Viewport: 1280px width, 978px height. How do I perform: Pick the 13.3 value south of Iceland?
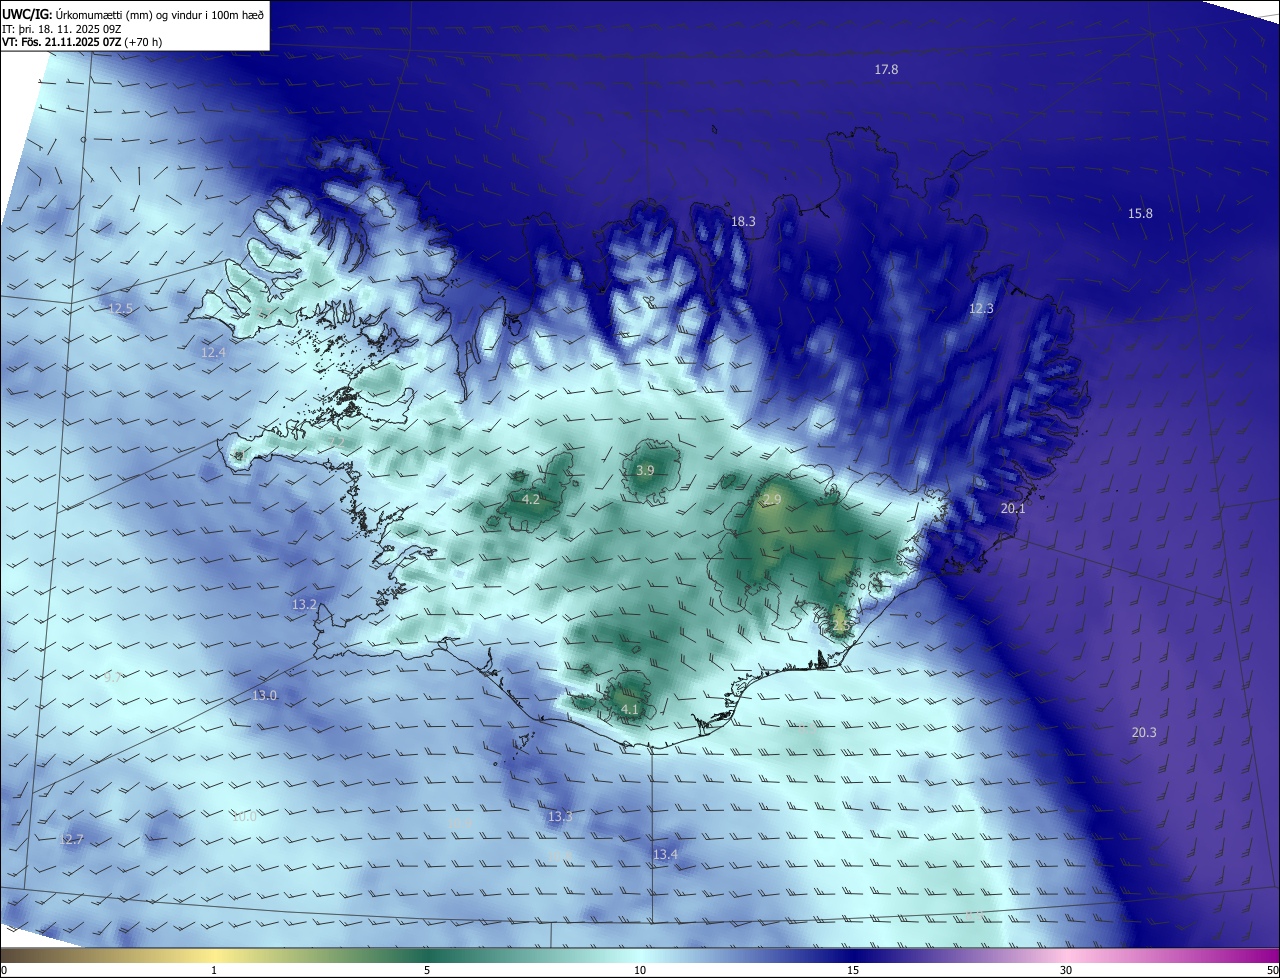pyautogui.click(x=560, y=817)
